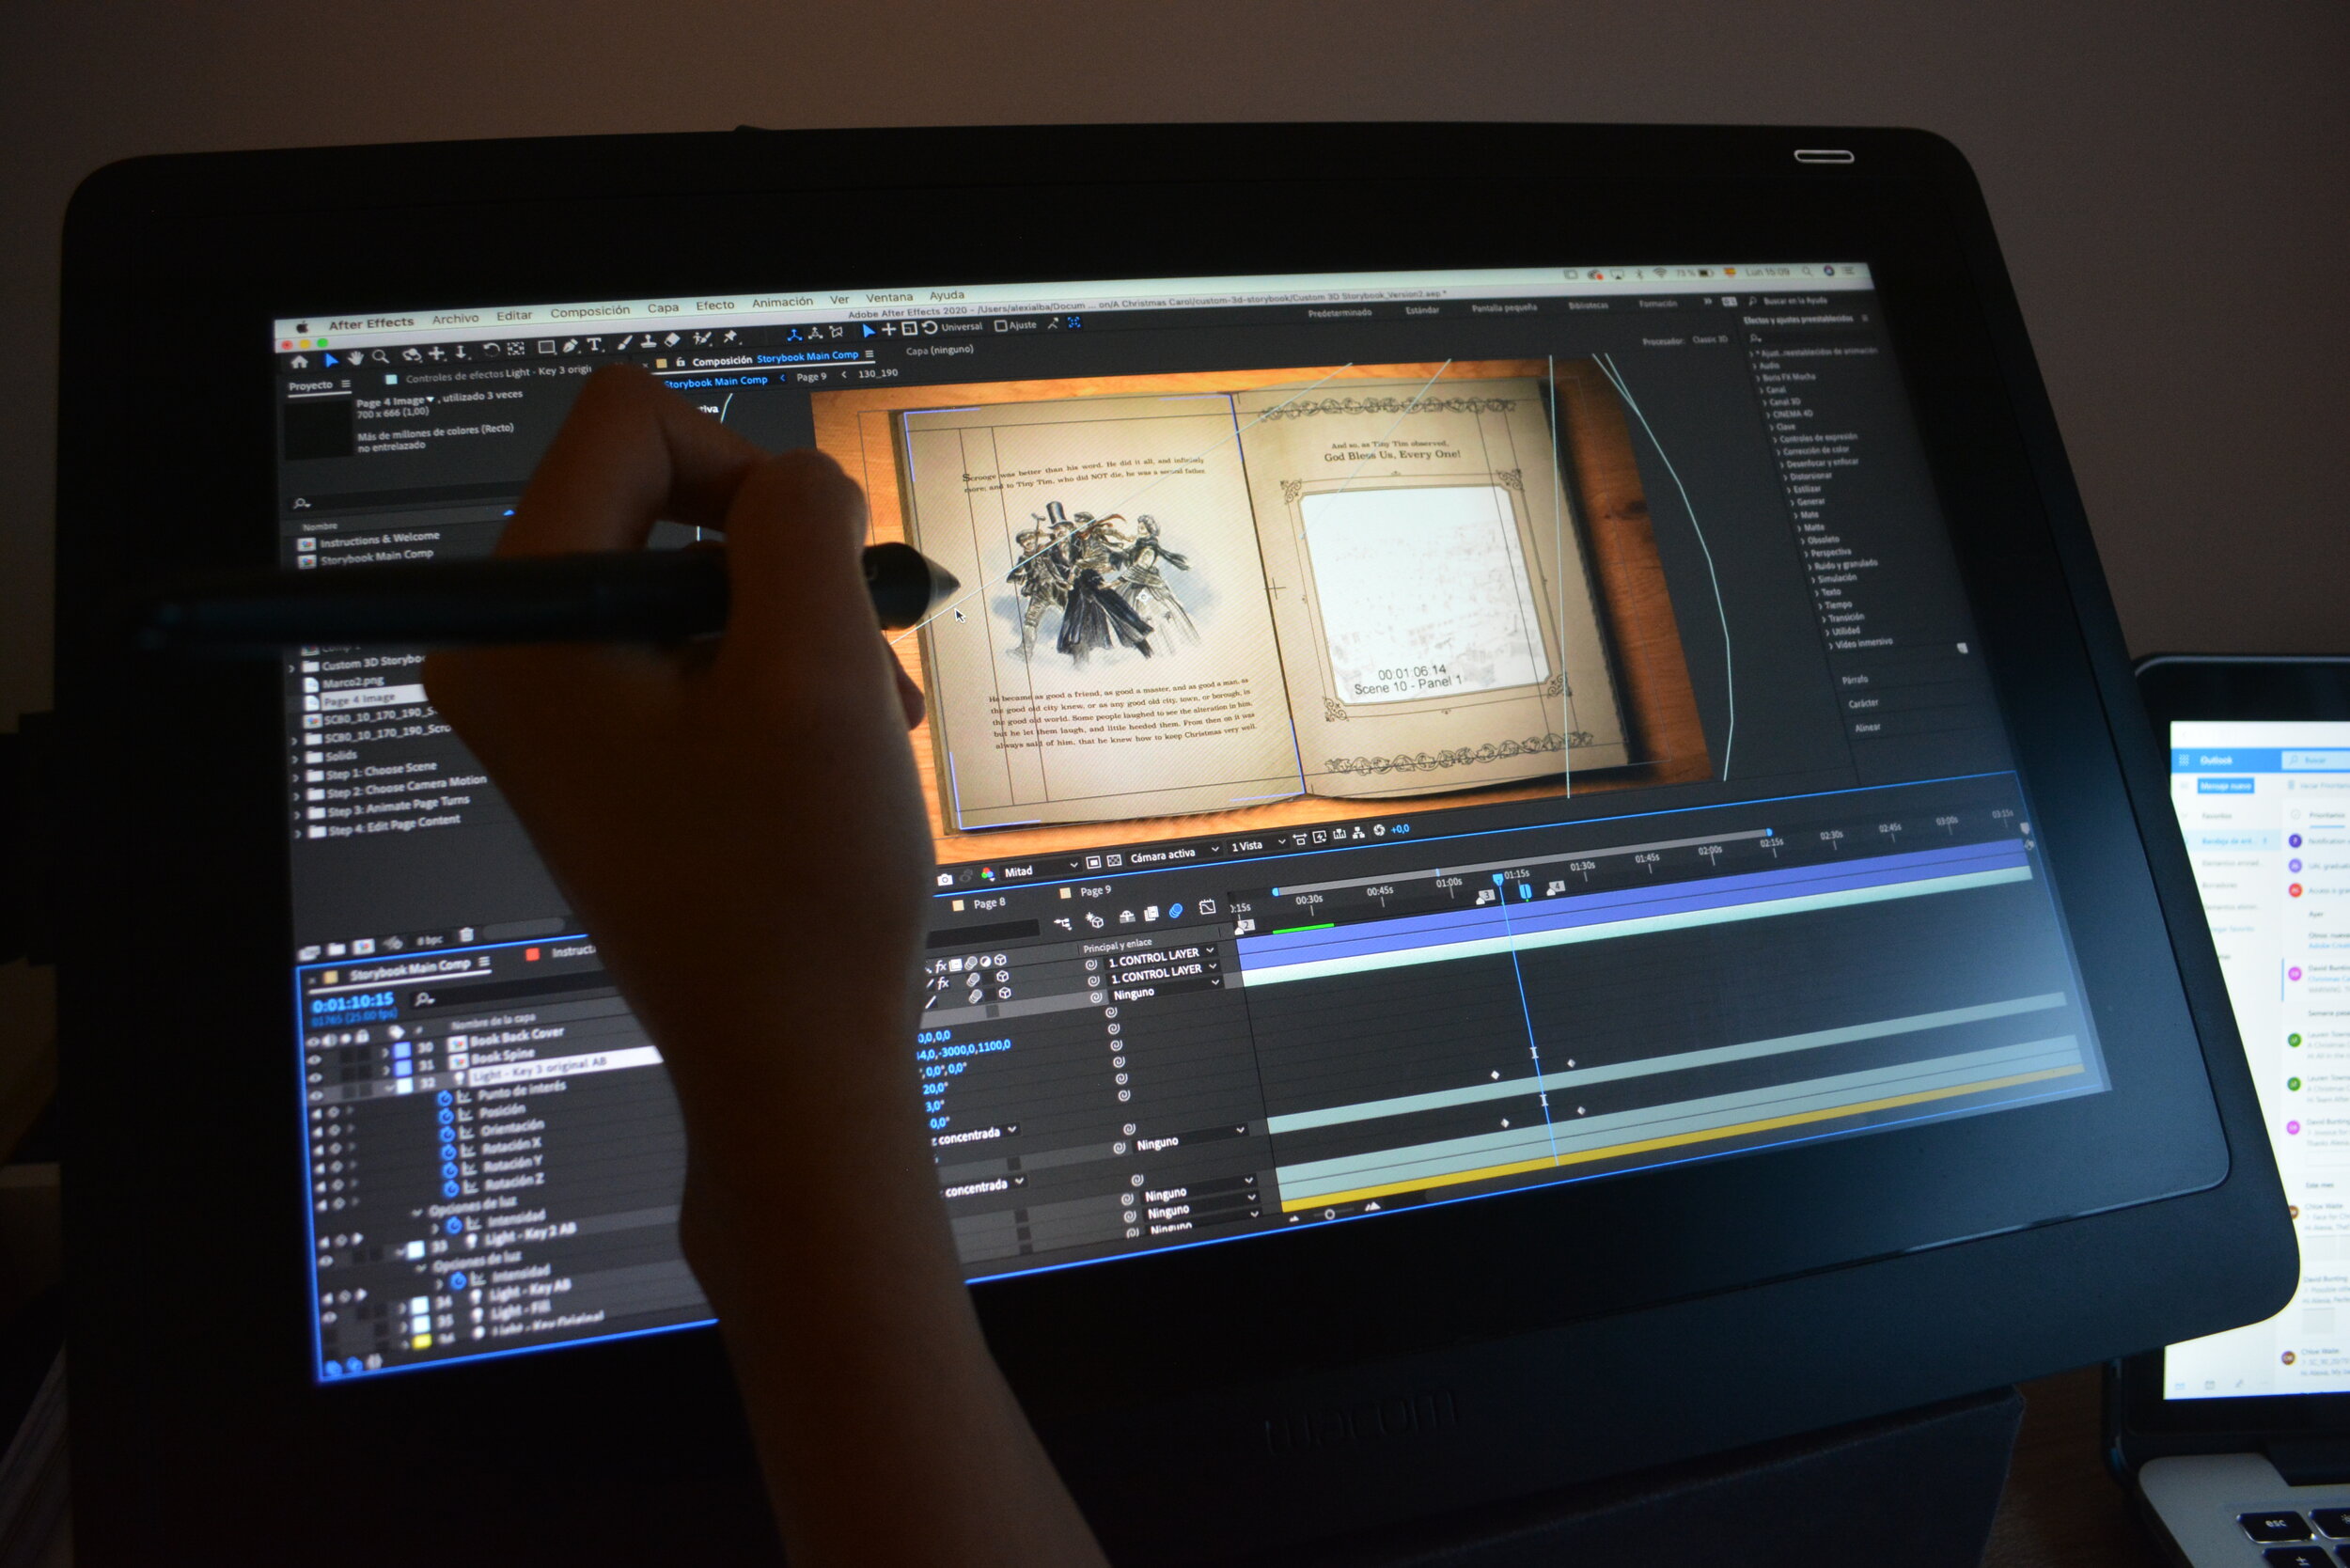Image resolution: width=2350 pixels, height=1568 pixels.
Task: Click the +0,0 exposure value
Action: click(1400, 828)
